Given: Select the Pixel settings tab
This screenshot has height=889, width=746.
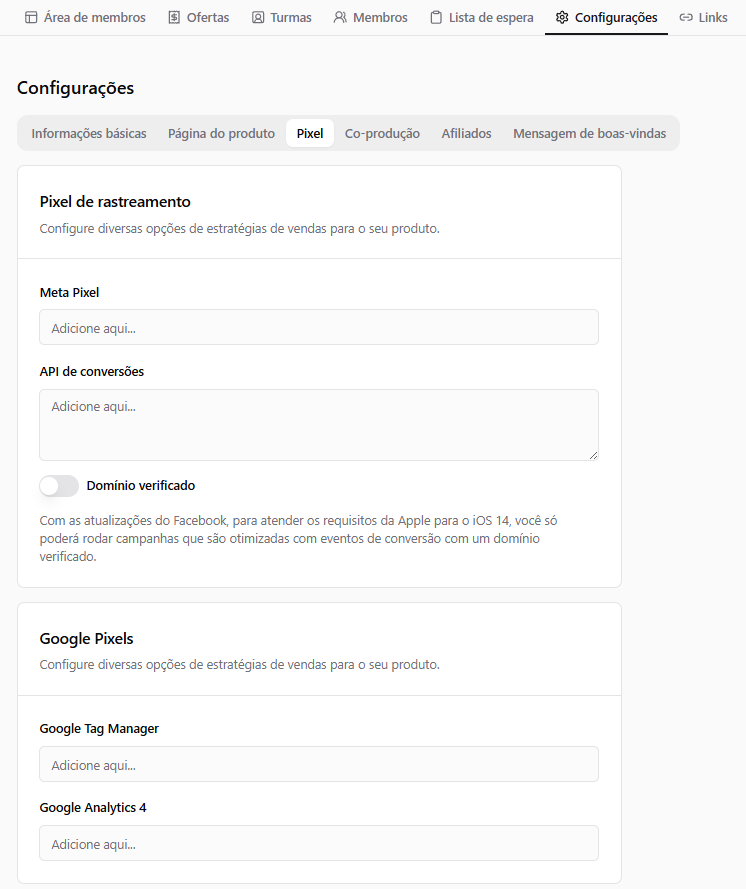Looking at the screenshot, I should tap(310, 133).
